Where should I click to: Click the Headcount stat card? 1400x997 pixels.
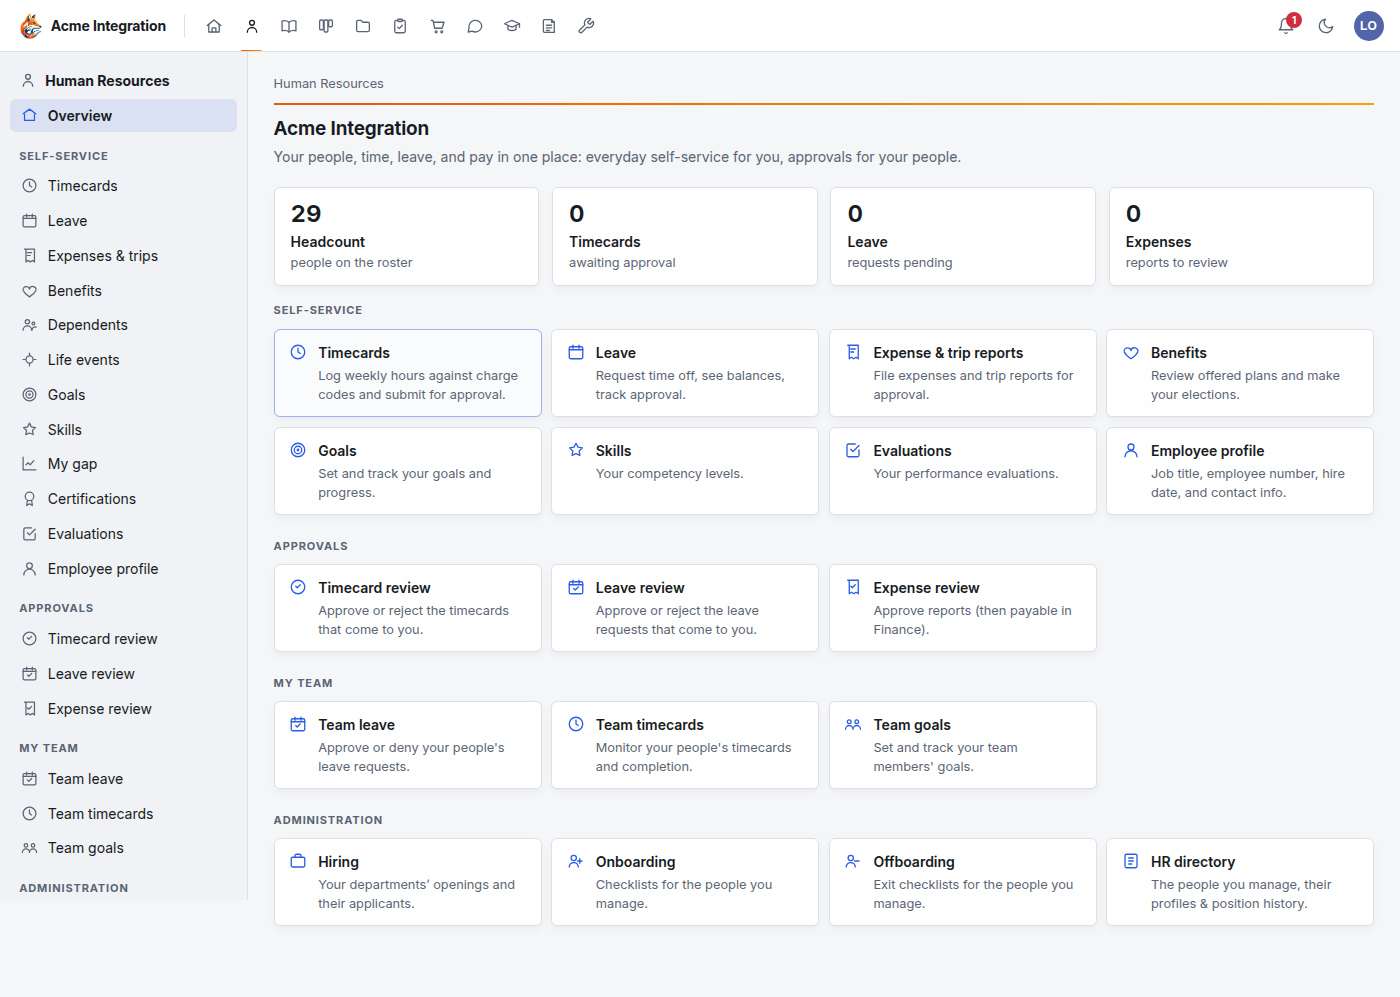pos(407,237)
